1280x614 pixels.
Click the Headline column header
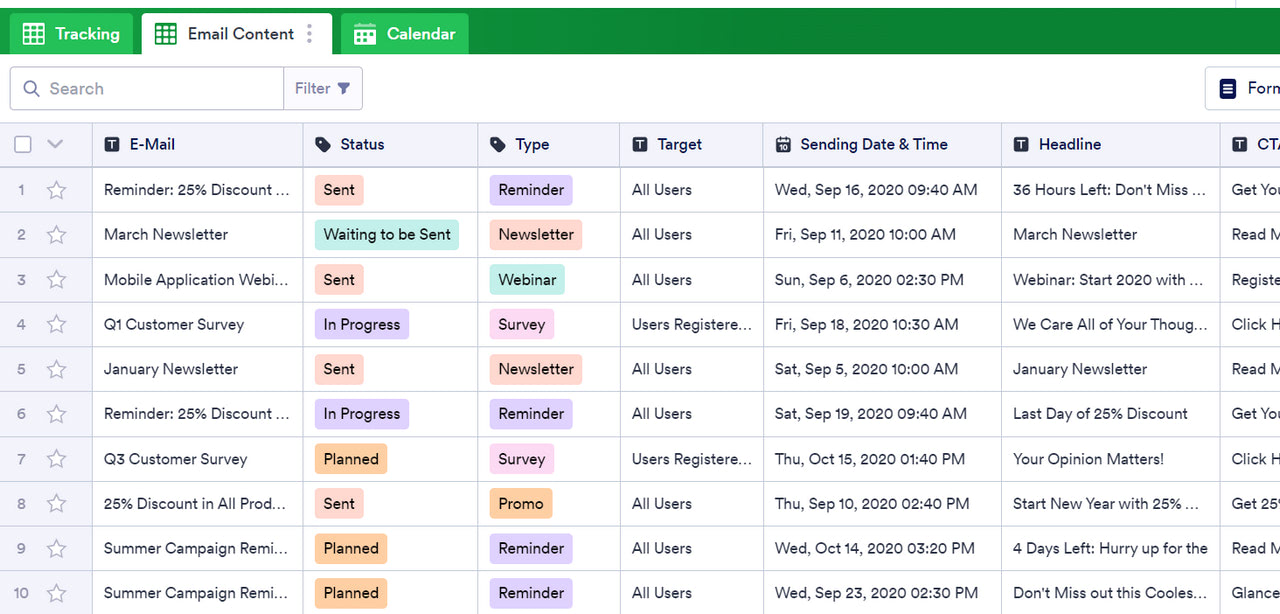[x=1111, y=144]
